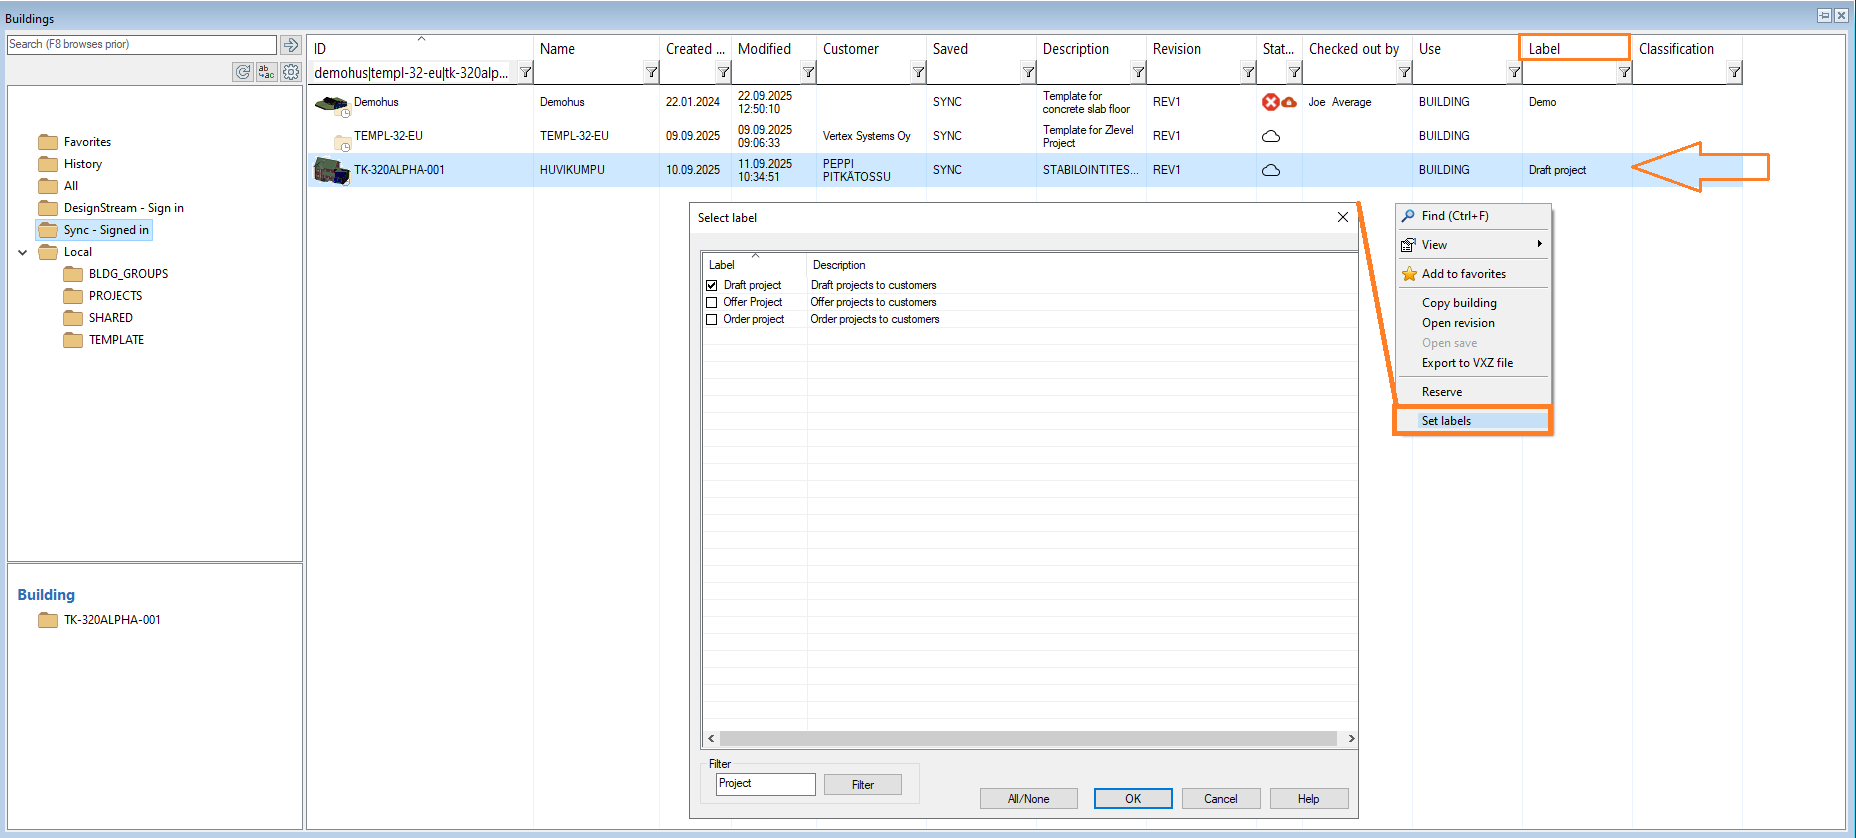
Task: Click the TK-320ALPHA-001 building thumbnail icon
Action: (x=330, y=170)
